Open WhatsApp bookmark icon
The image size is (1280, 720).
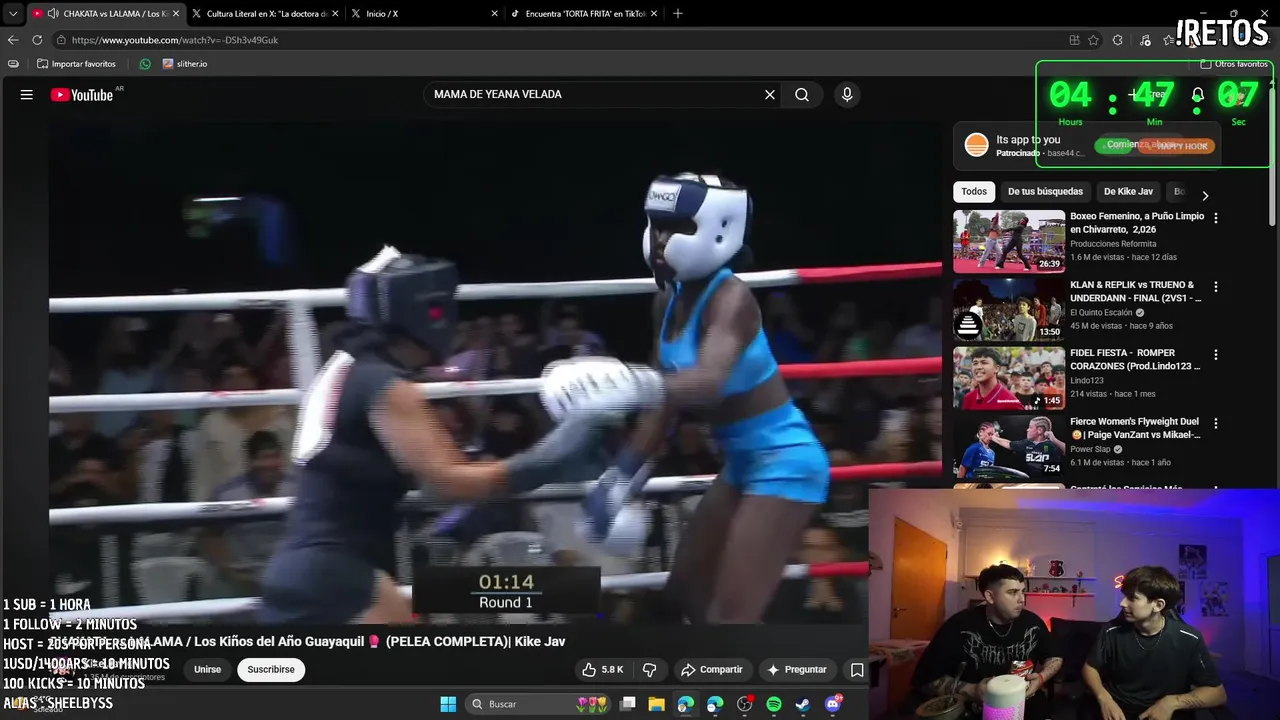145,64
